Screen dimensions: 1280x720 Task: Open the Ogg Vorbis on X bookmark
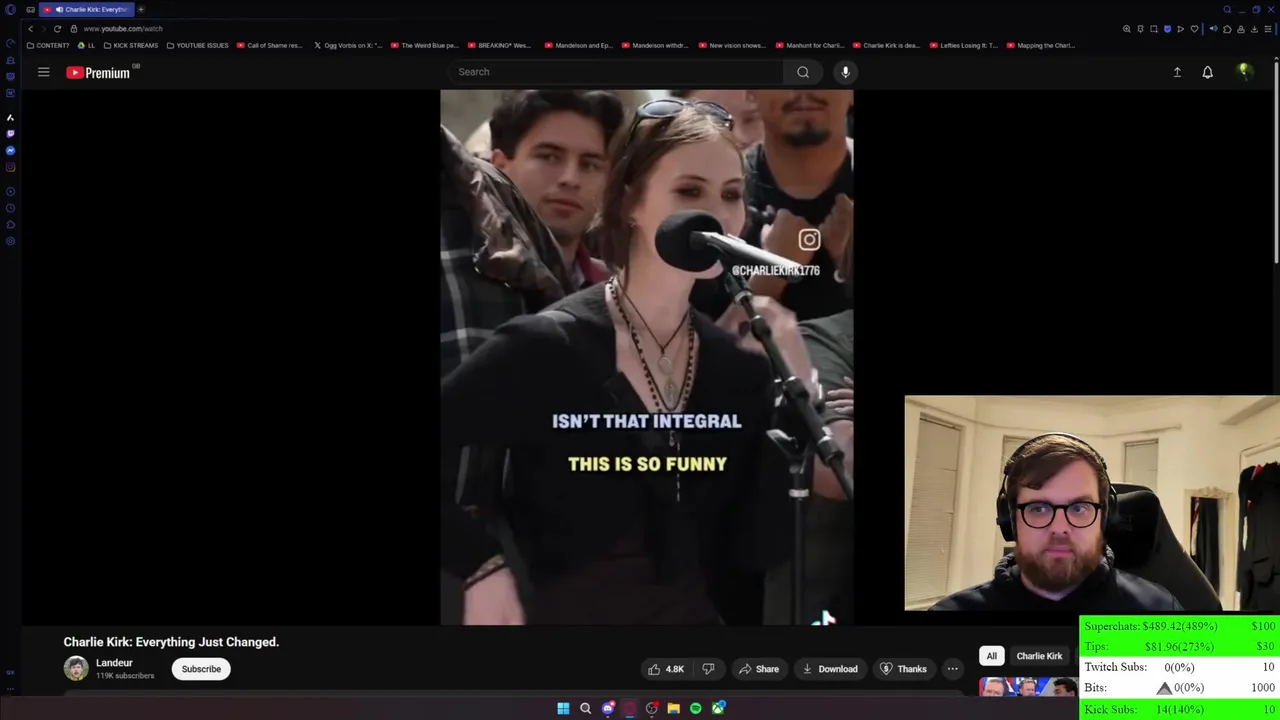[x=348, y=45]
